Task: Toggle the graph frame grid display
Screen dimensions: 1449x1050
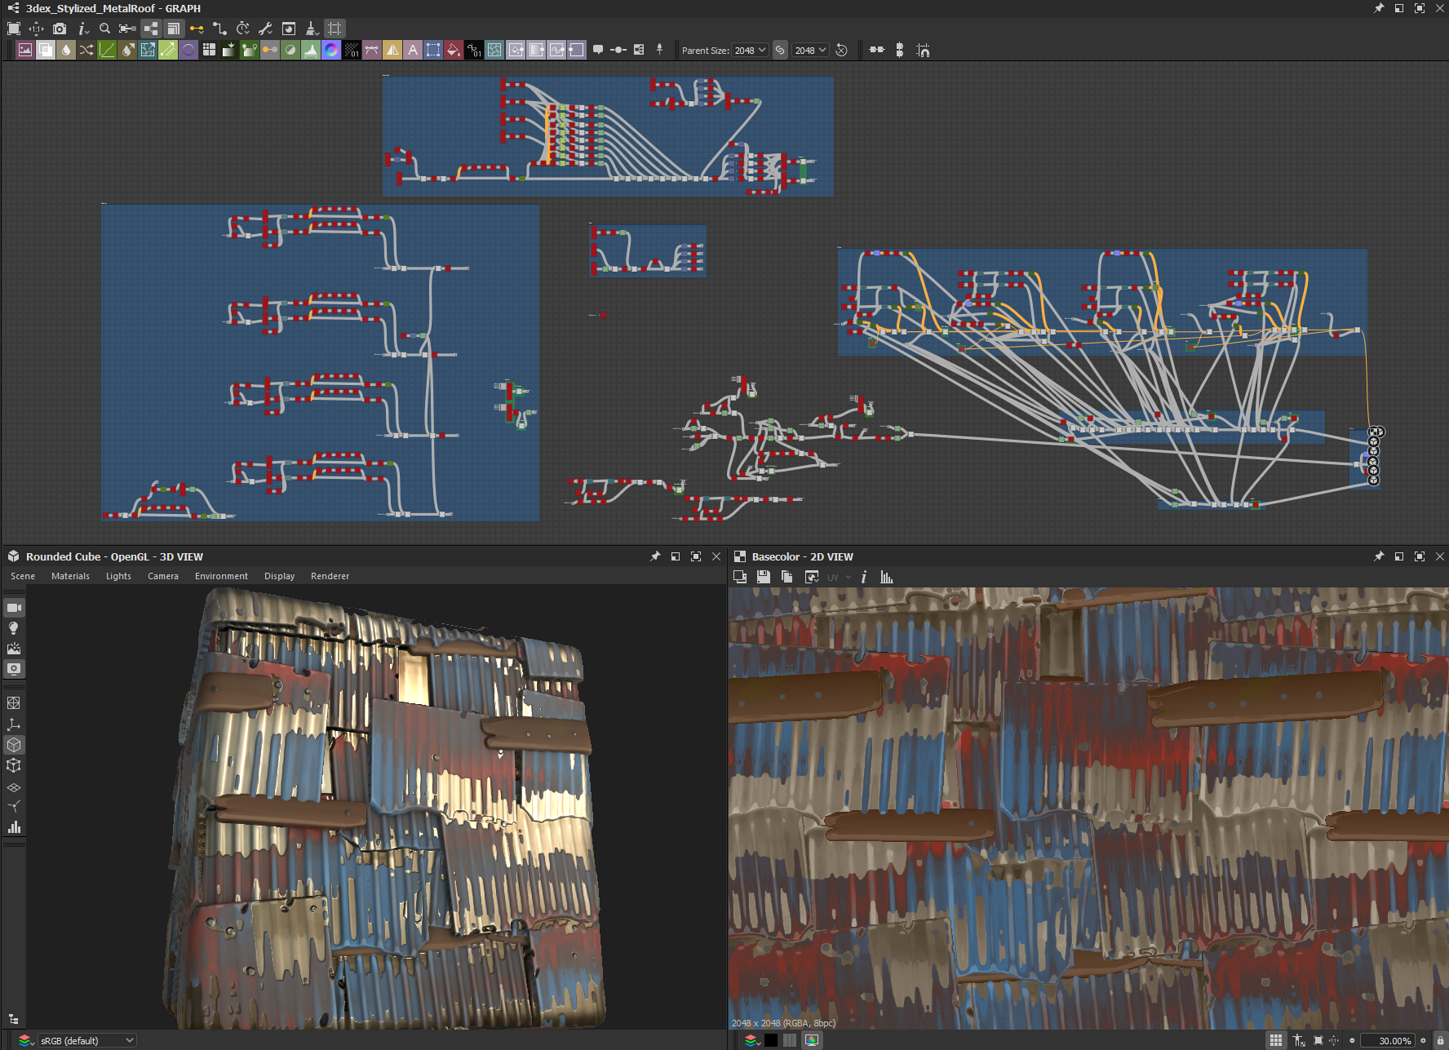Action: pos(335,29)
